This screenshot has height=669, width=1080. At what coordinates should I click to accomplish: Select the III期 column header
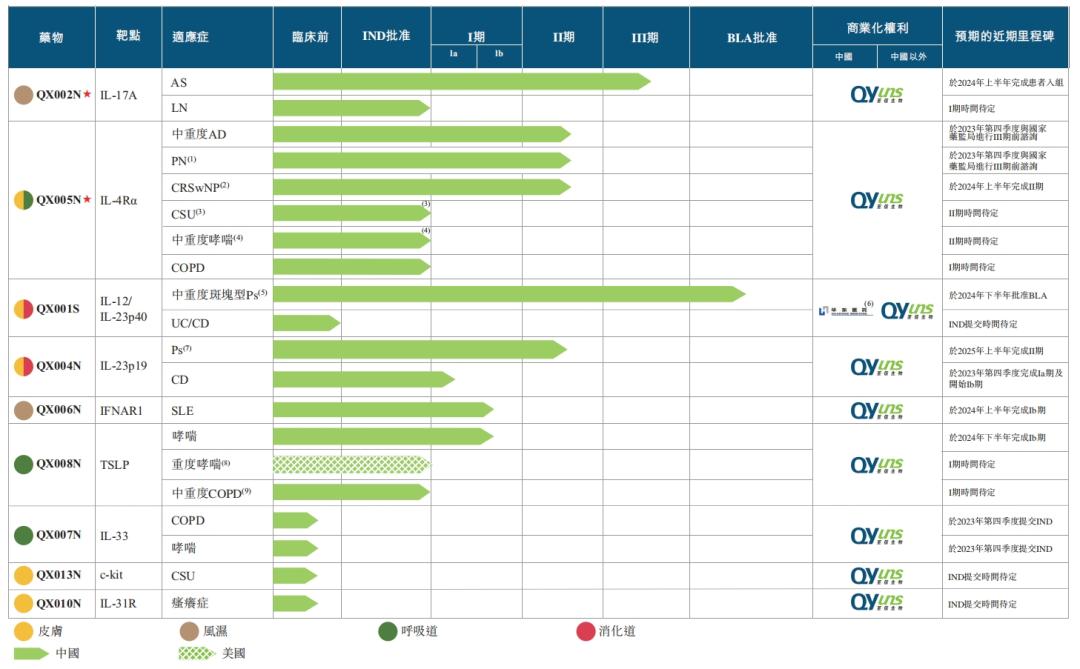[645, 37]
